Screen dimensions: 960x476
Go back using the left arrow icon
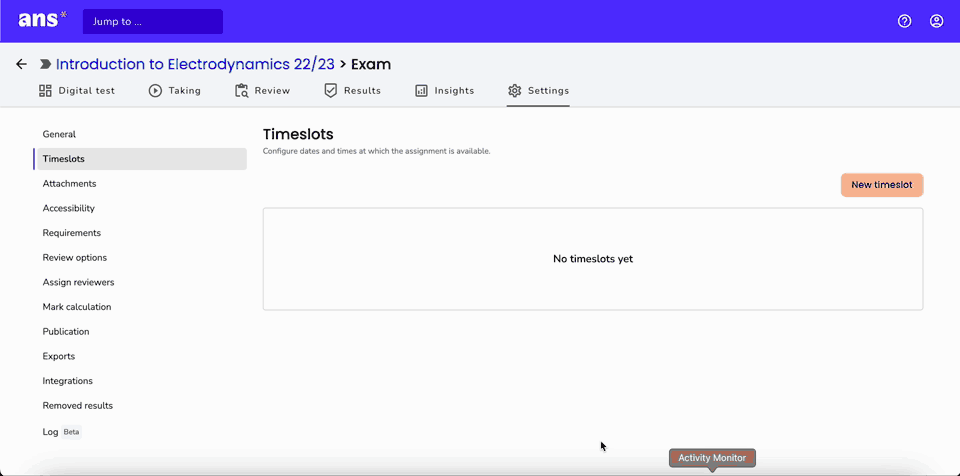click(21, 64)
